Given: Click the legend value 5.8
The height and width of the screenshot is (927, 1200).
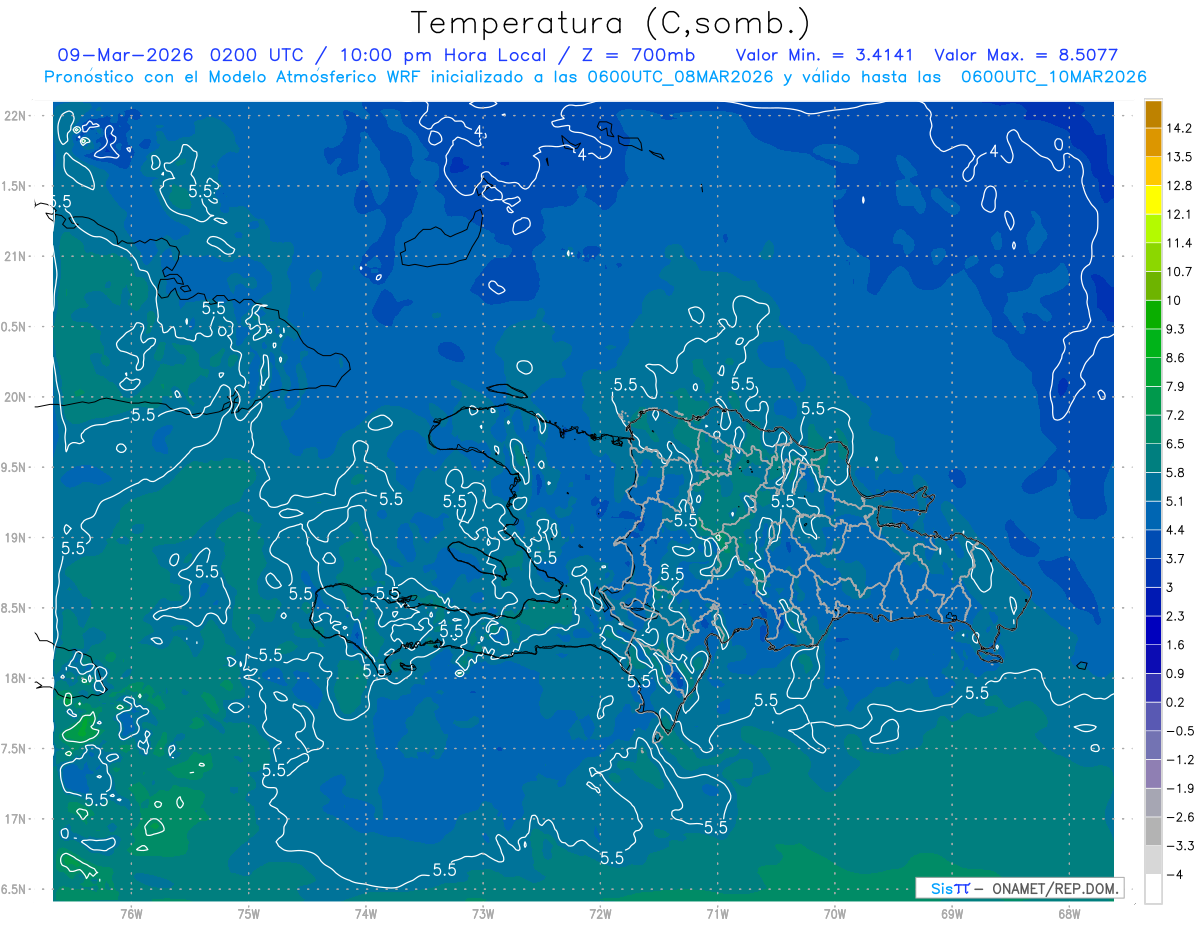Looking at the screenshot, I should tap(1176, 473).
